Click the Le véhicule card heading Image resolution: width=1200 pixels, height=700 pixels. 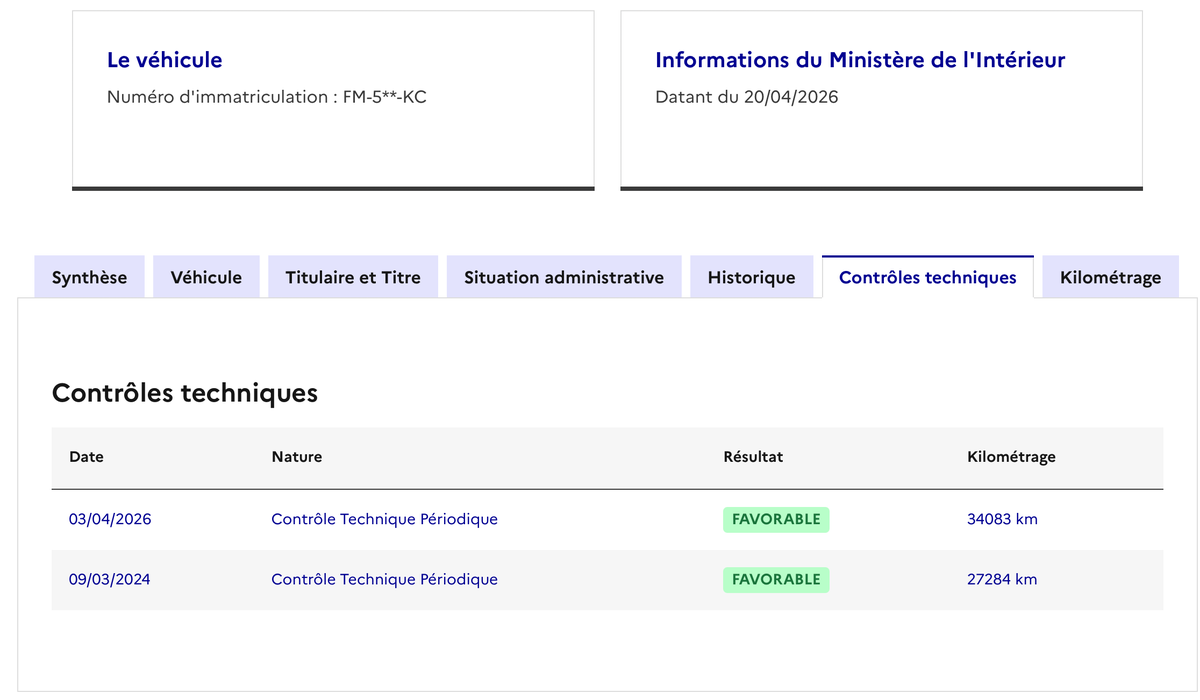(x=165, y=60)
